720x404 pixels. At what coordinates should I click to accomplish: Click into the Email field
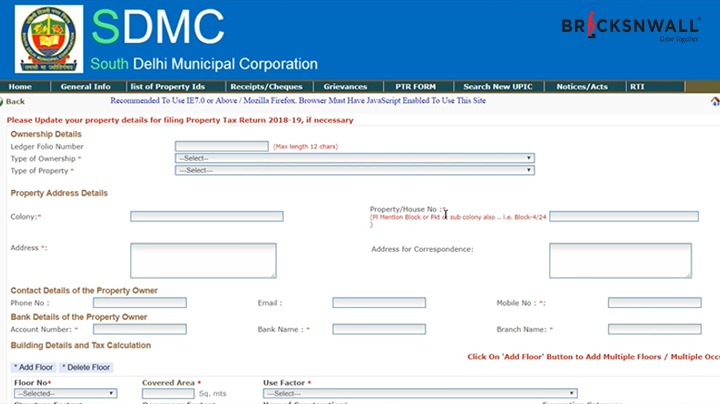tap(379, 303)
